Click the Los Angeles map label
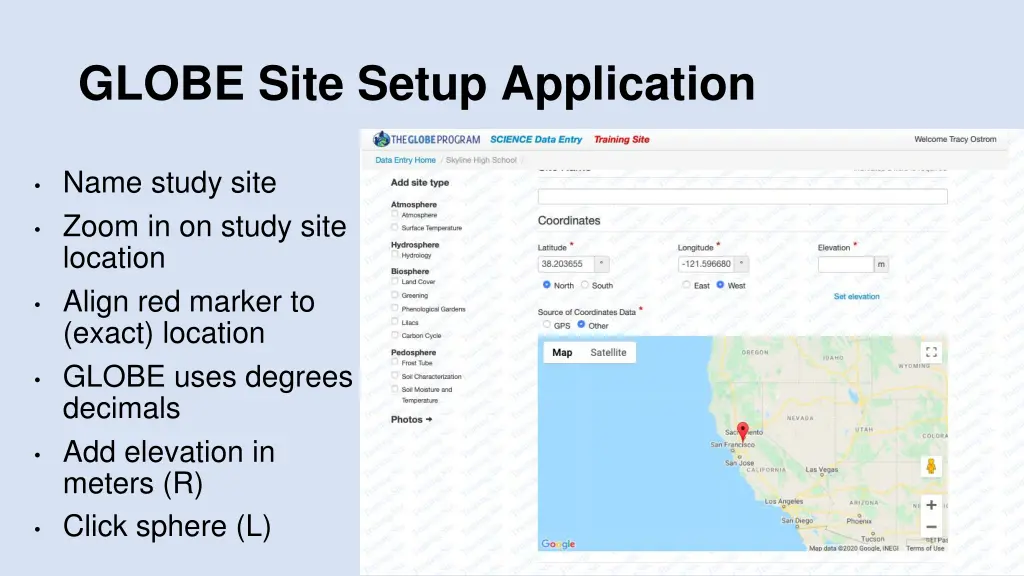 784,502
